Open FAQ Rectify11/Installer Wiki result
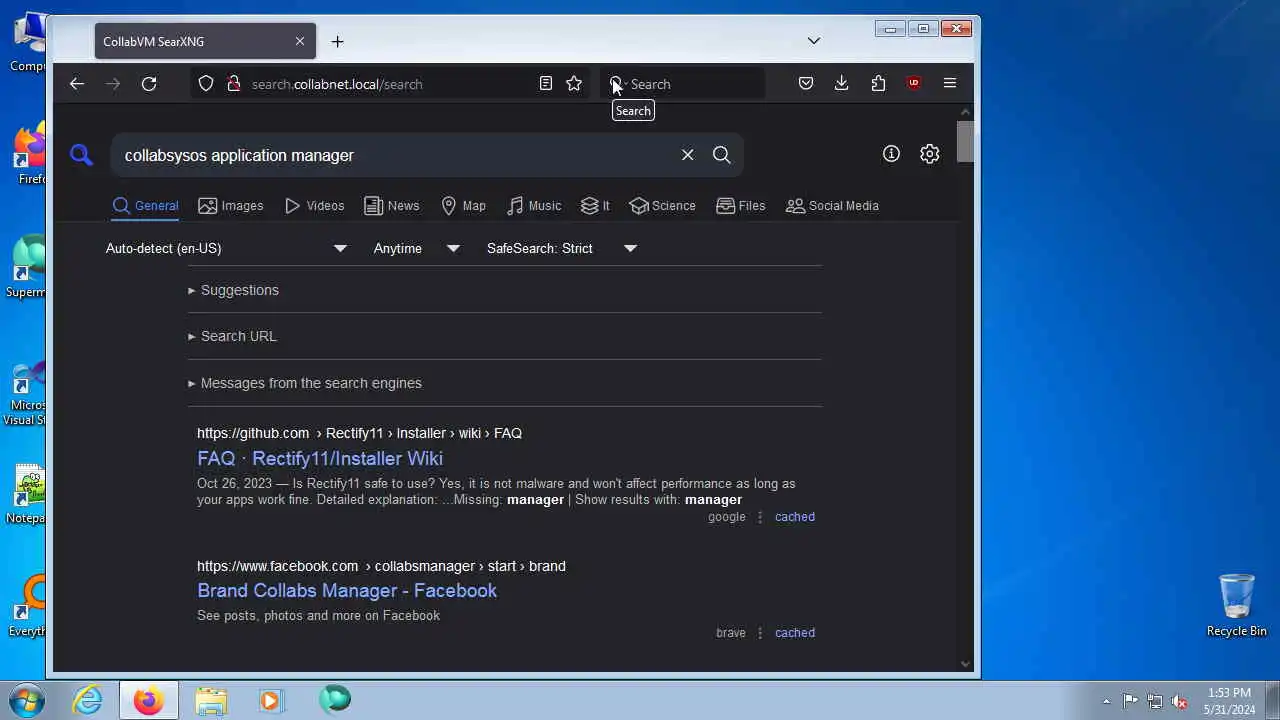Image resolution: width=1280 pixels, height=720 pixels. (x=320, y=458)
